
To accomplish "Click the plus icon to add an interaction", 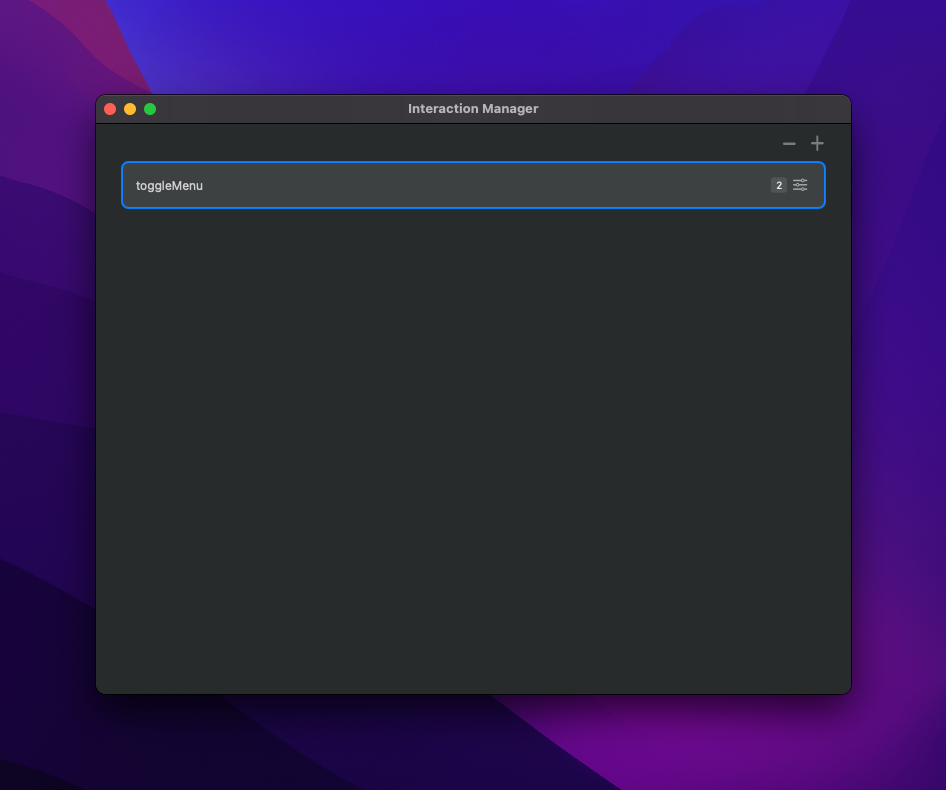I will point(817,143).
